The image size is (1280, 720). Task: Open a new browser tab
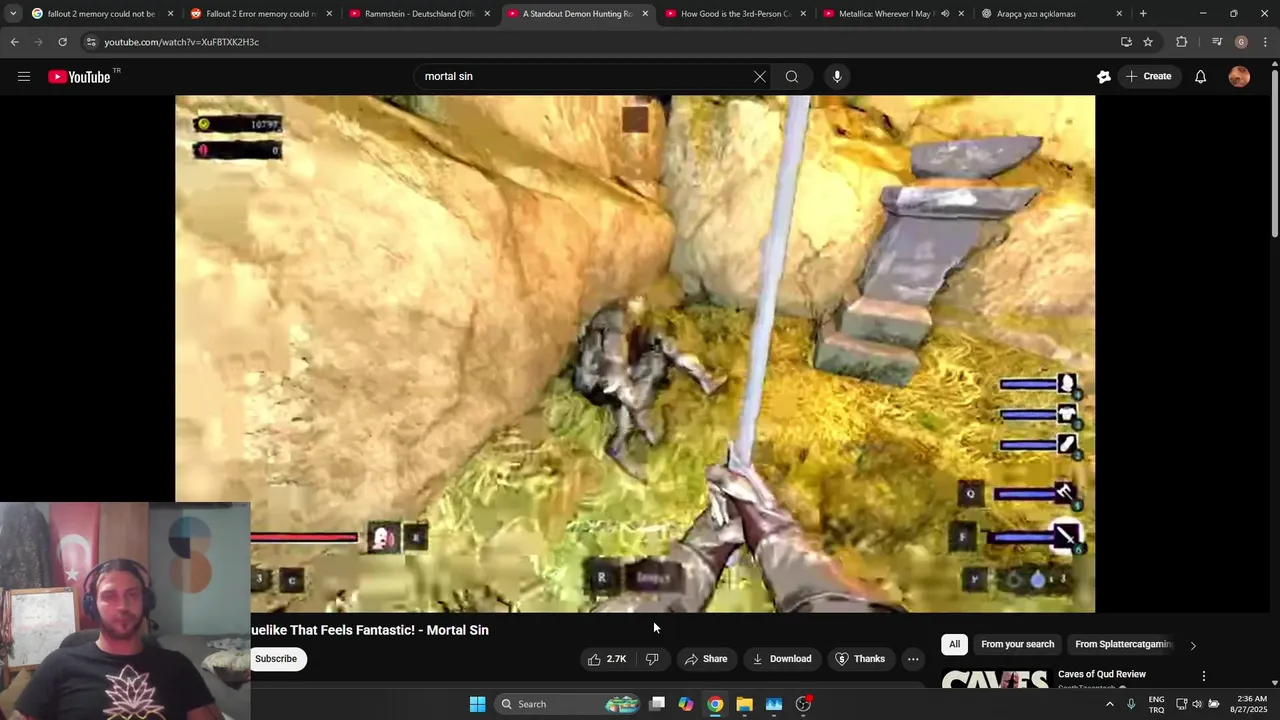[x=1143, y=14]
